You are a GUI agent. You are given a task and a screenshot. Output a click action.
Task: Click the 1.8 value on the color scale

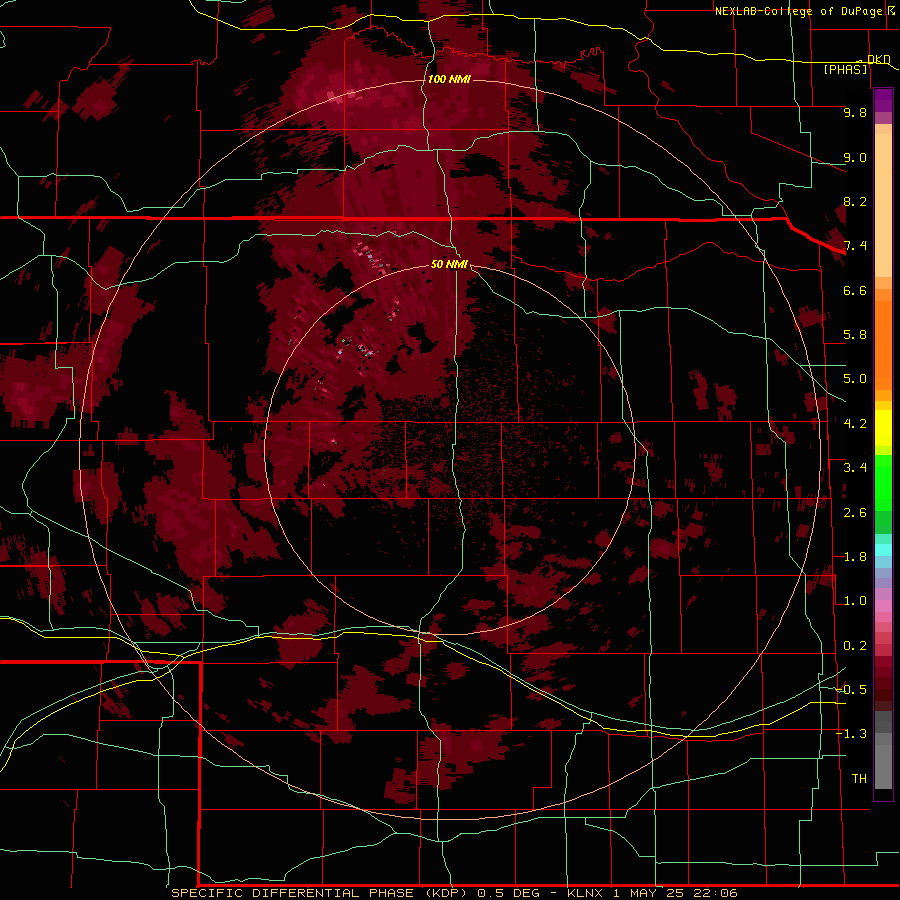(855, 557)
